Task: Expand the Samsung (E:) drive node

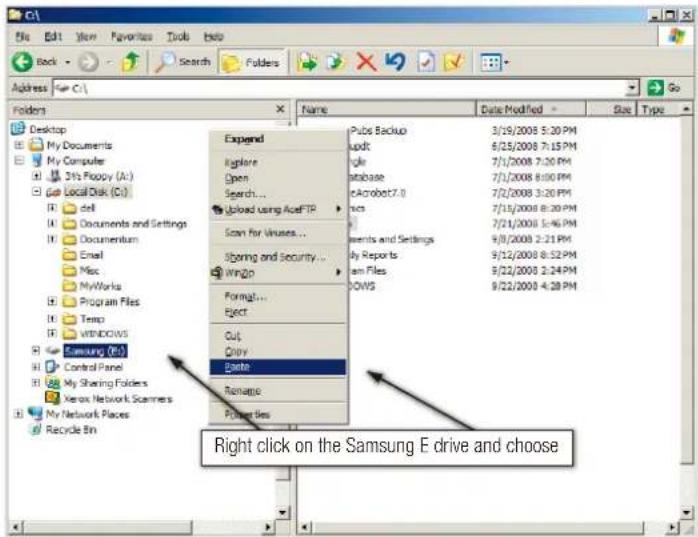Action: (x=36, y=351)
